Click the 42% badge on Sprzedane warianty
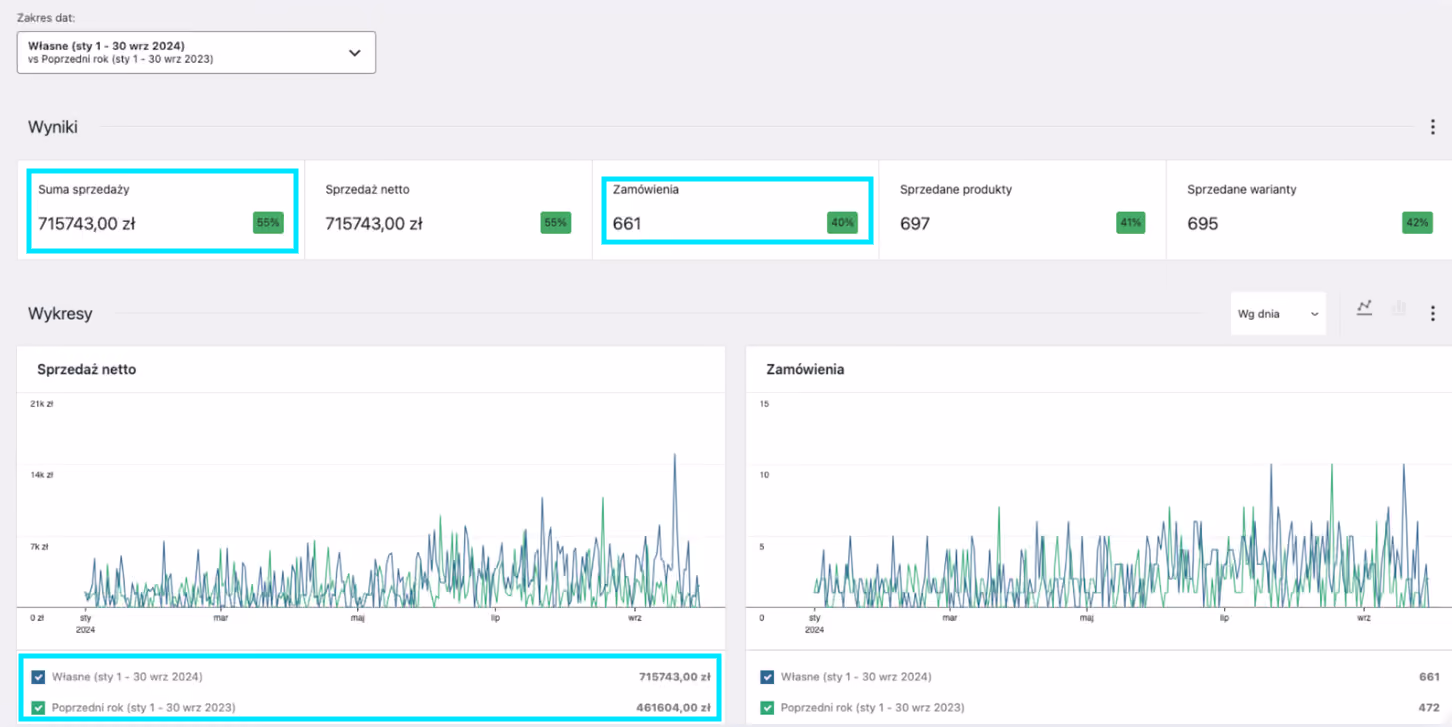The width and height of the screenshot is (1452, 727). coord(1417,223)
